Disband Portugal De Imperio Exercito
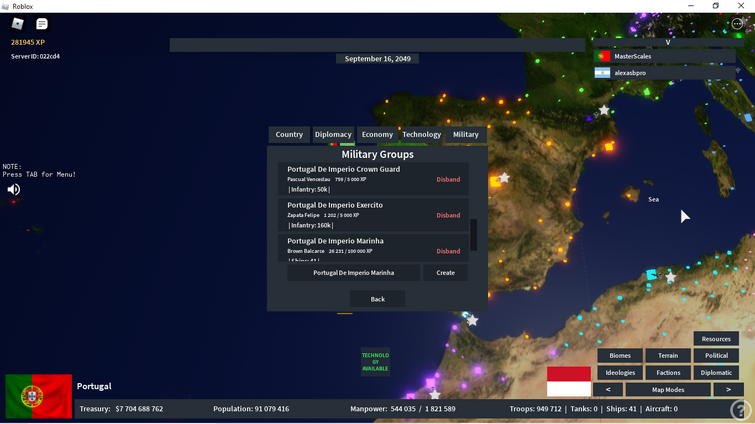 [448, 215]
